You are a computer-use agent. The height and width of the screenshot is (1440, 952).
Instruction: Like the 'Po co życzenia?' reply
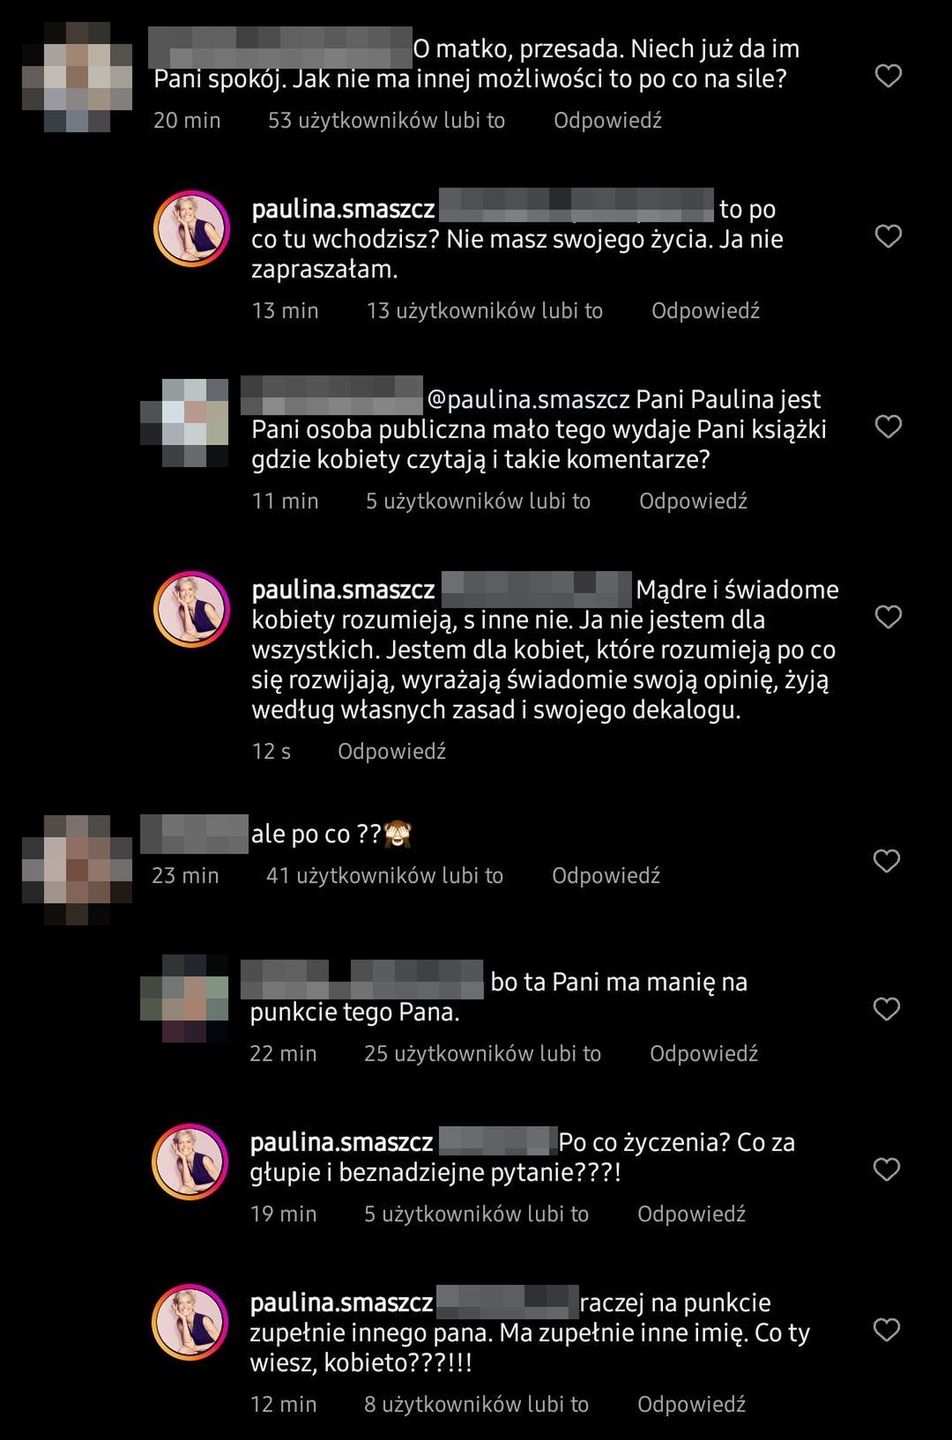886,1169
